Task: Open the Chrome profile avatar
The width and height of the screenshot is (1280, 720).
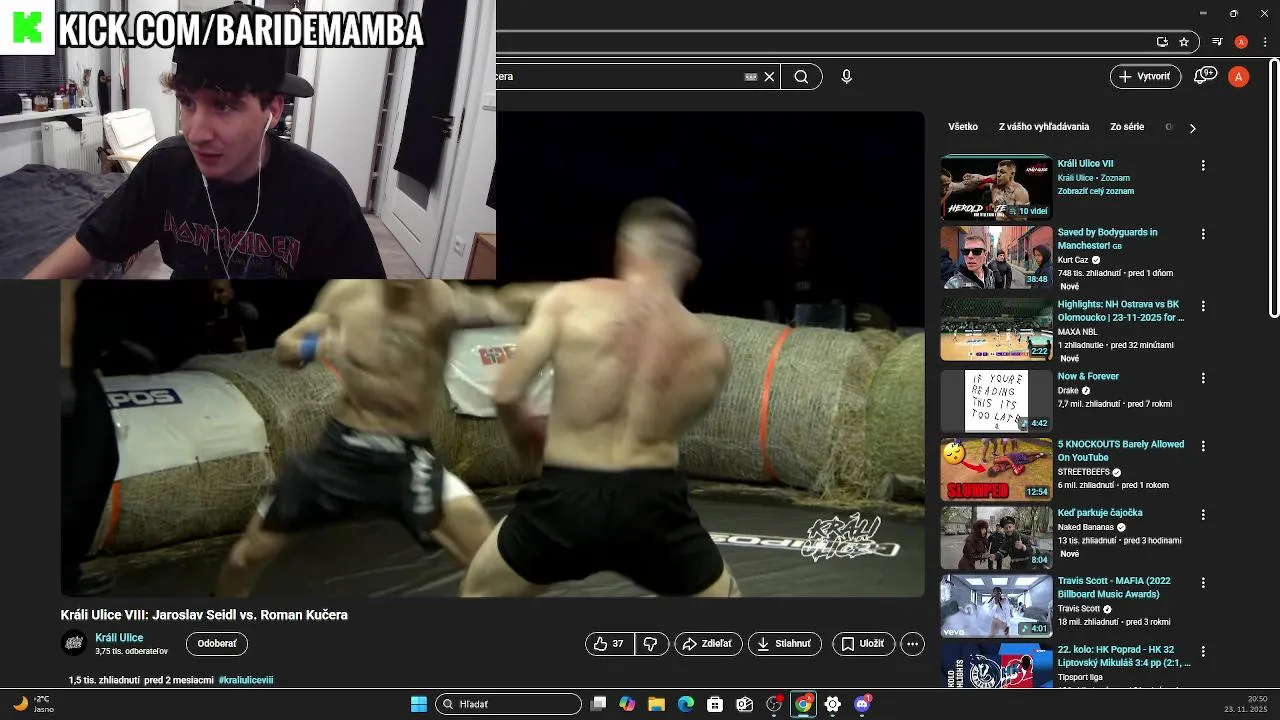Action: [1241, 42]
